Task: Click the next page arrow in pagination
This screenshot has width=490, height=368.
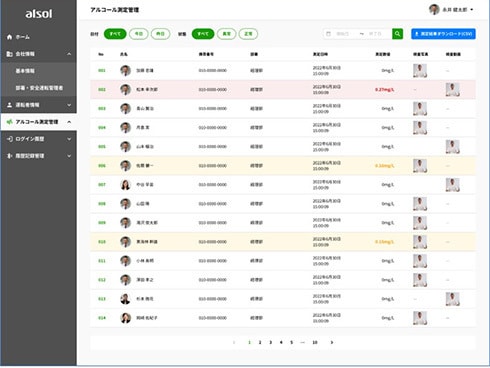Action: pos(332,342)
